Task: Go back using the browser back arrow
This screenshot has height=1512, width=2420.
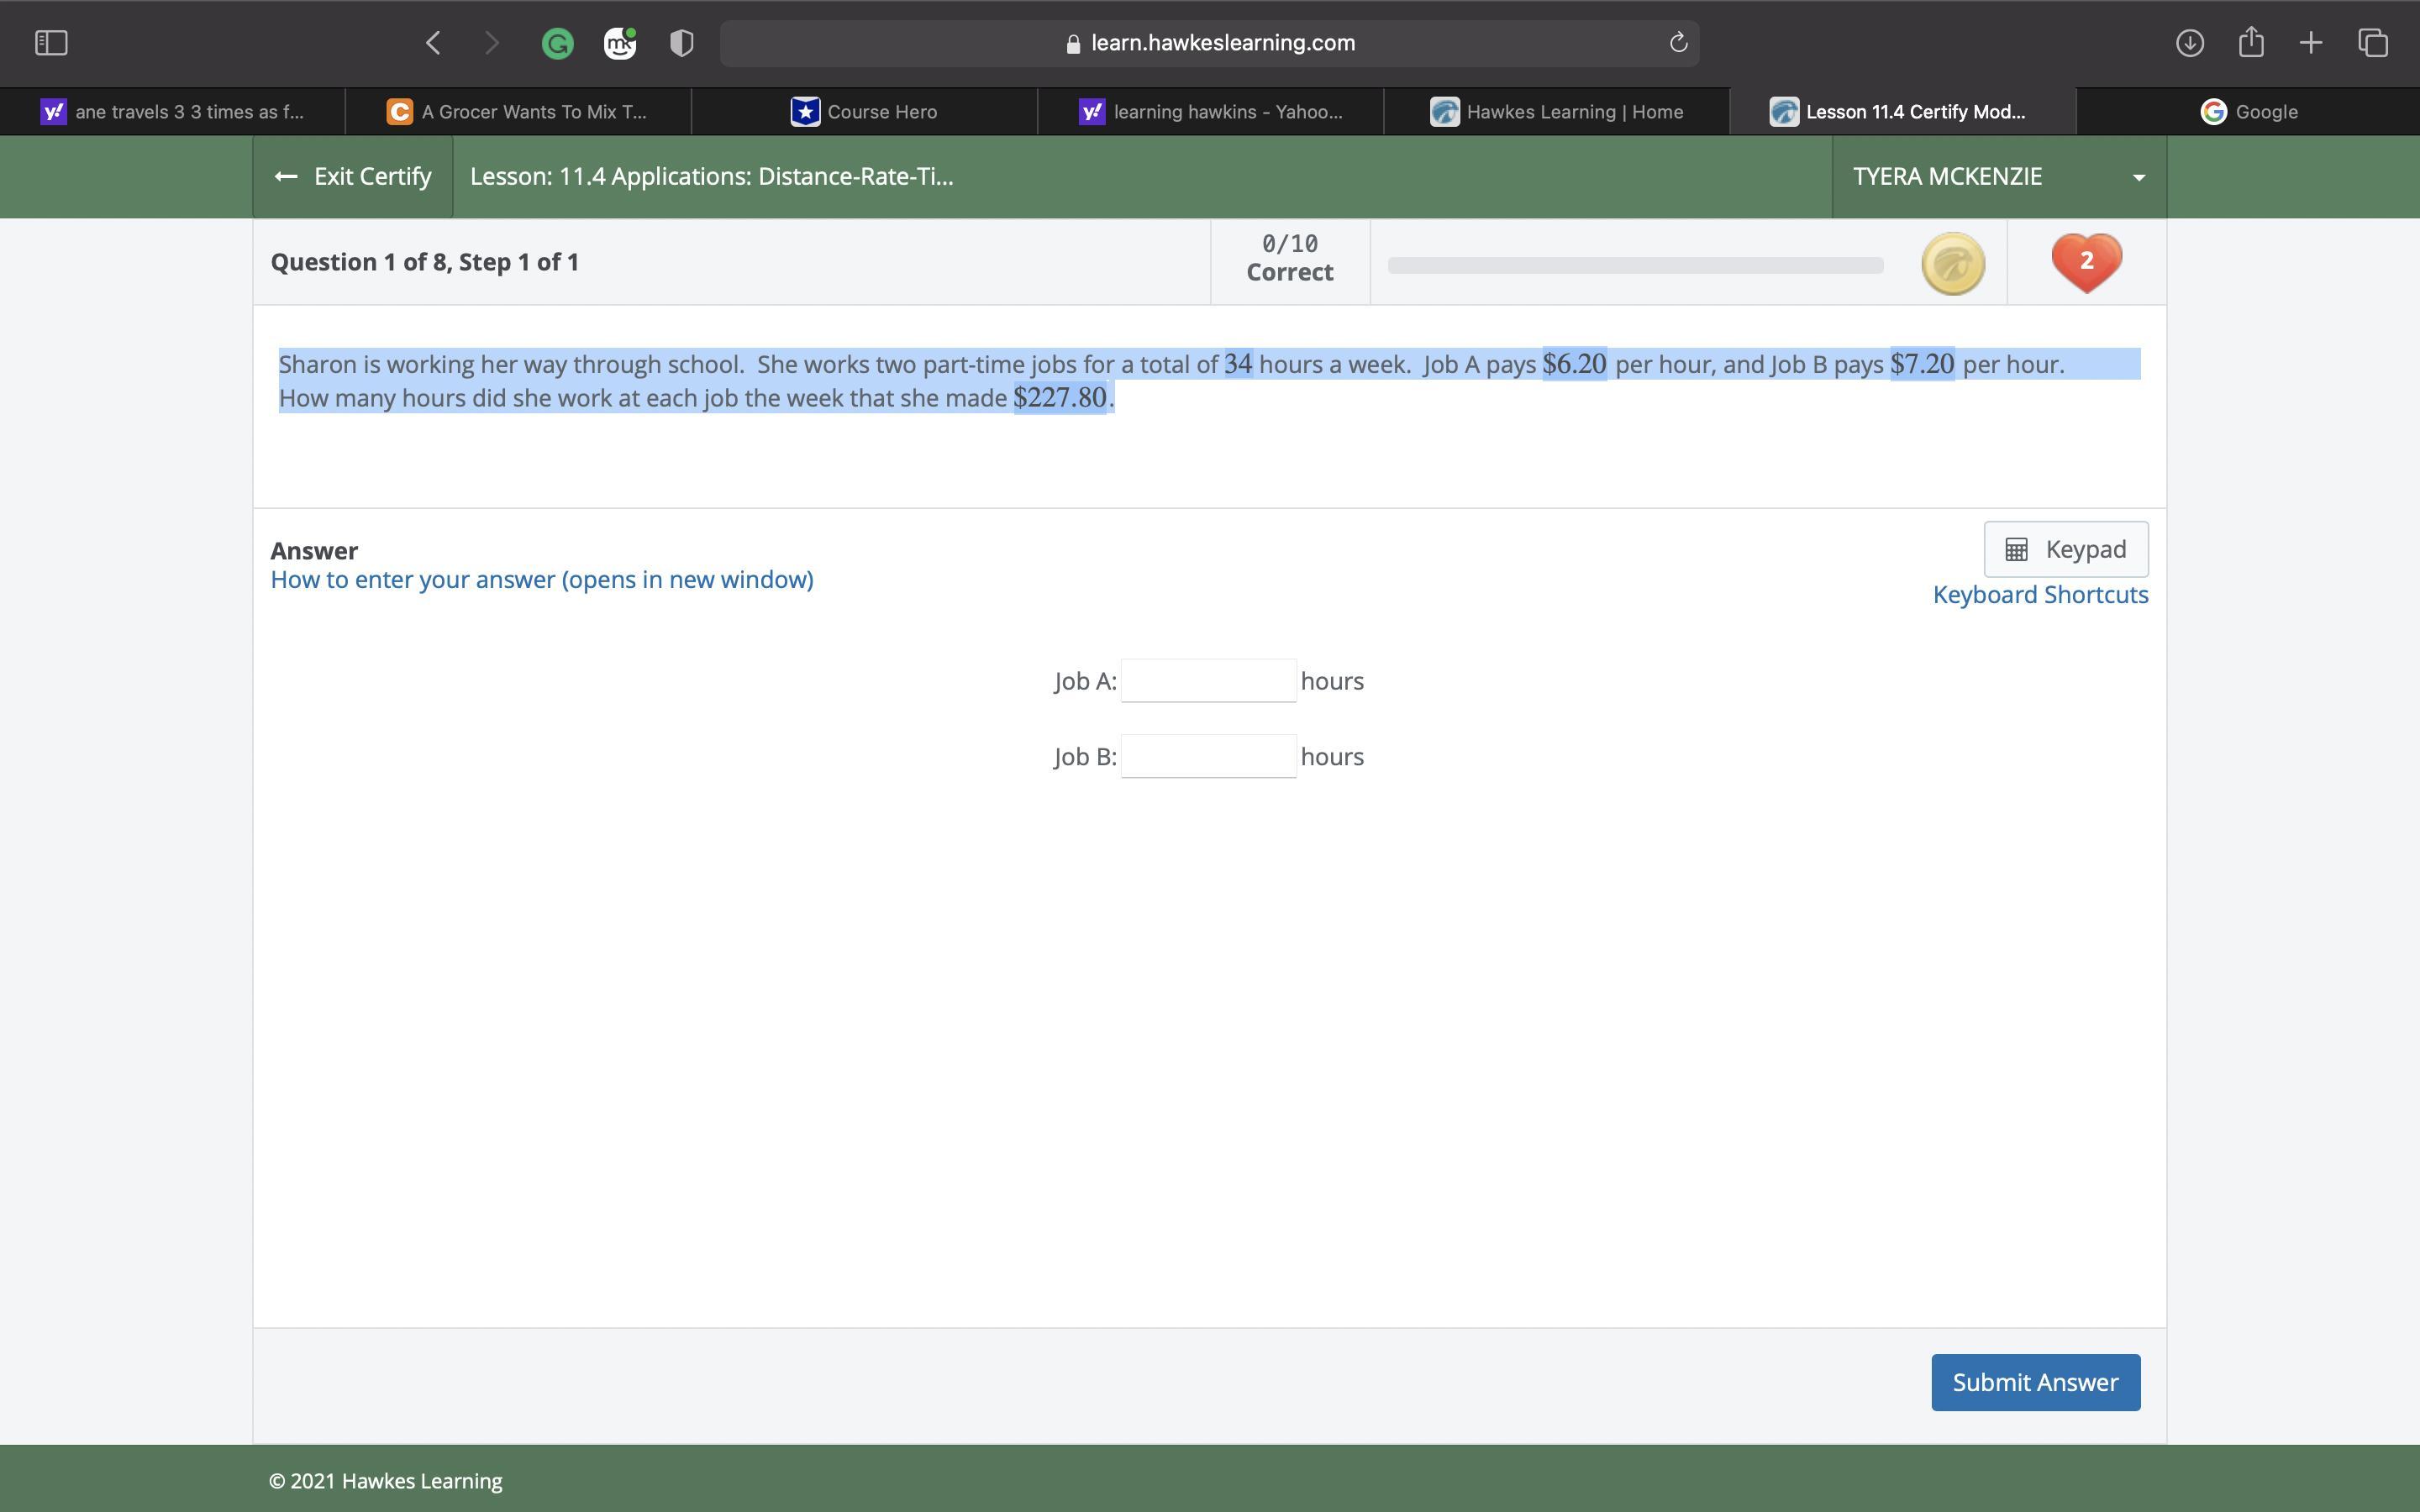Action: point(433,43)
